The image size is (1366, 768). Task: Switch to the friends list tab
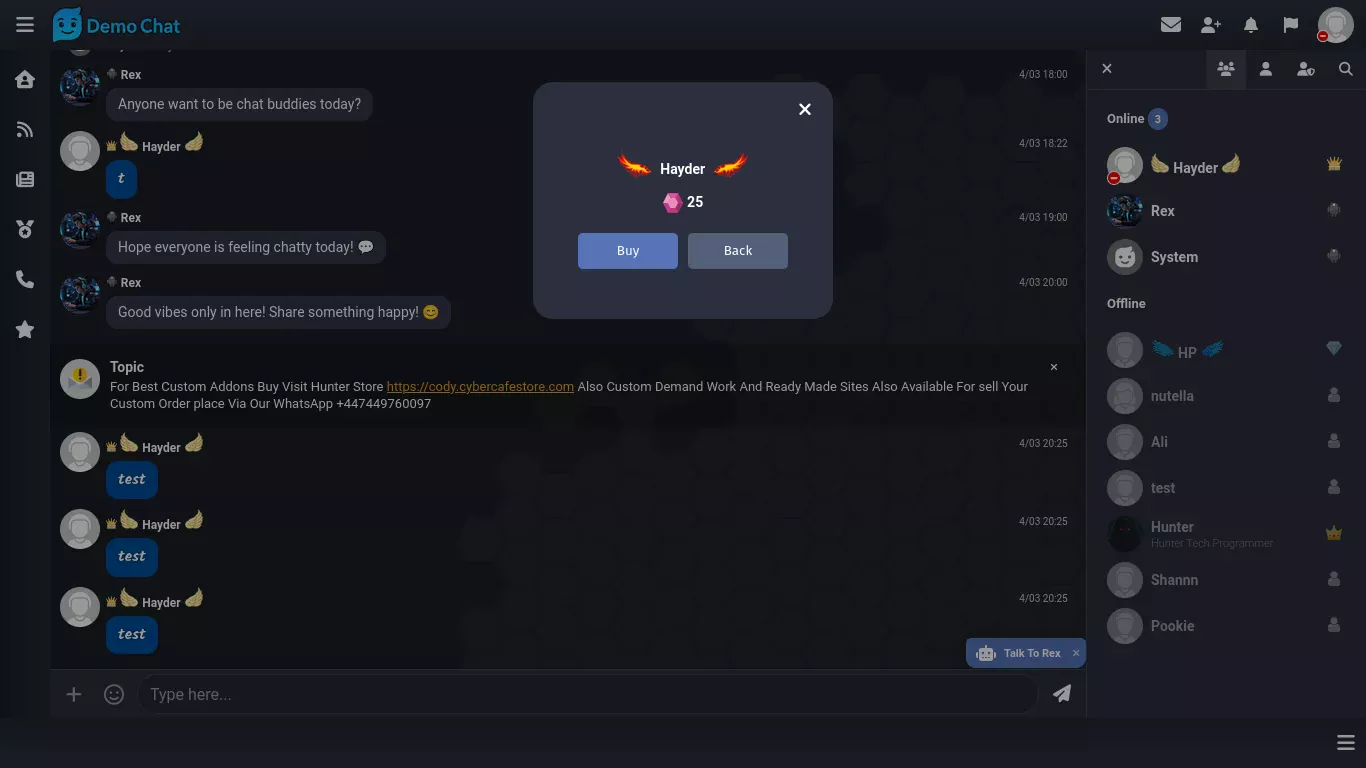1266,69
